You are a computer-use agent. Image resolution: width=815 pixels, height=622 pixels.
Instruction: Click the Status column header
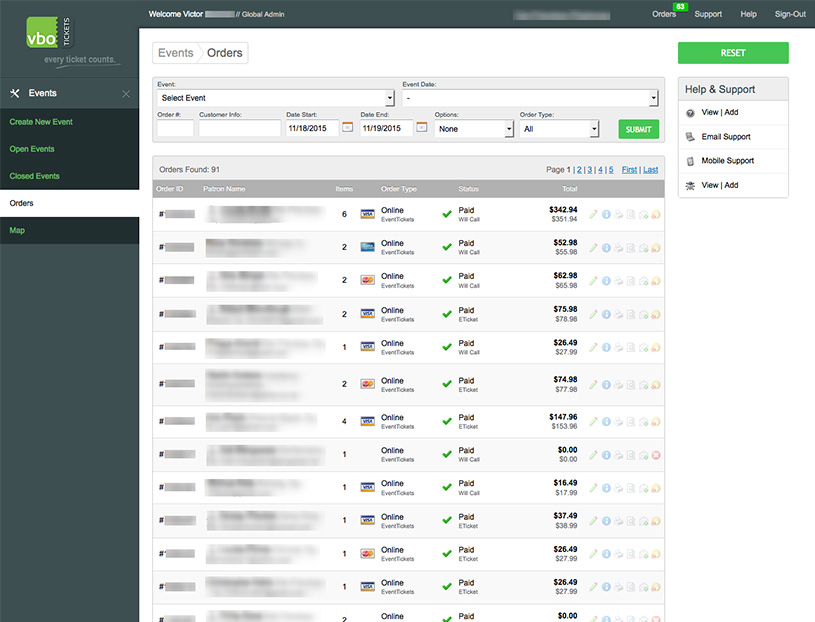[468, 189]
